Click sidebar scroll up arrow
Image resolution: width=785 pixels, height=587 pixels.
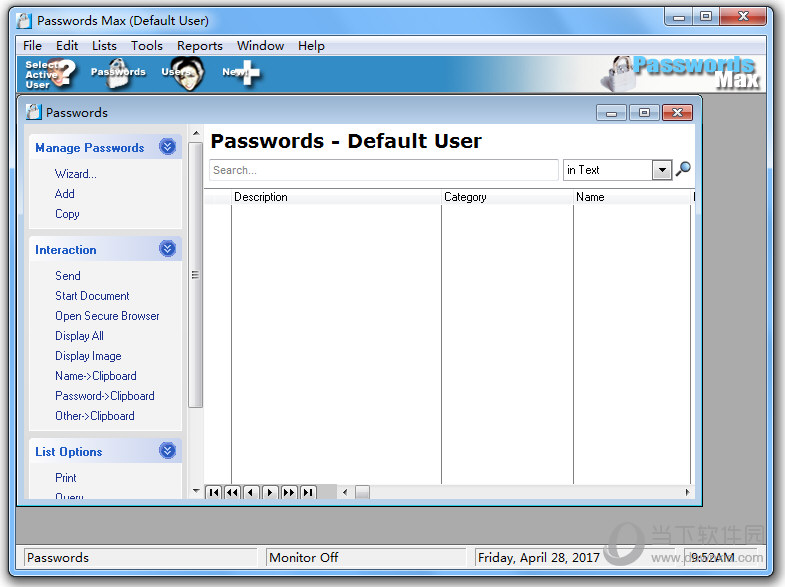tap(196, 133)
